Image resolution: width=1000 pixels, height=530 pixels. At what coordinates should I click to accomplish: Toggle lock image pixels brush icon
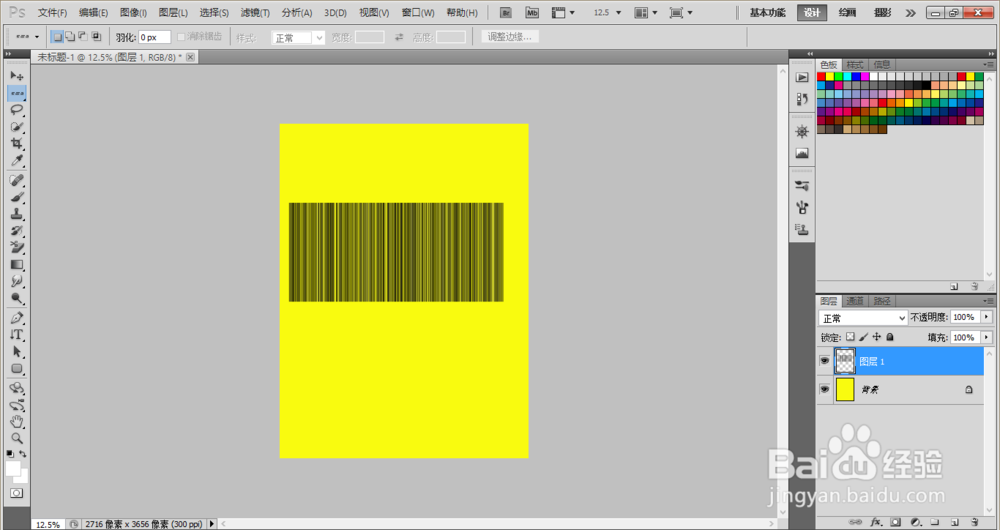[864, 337]
